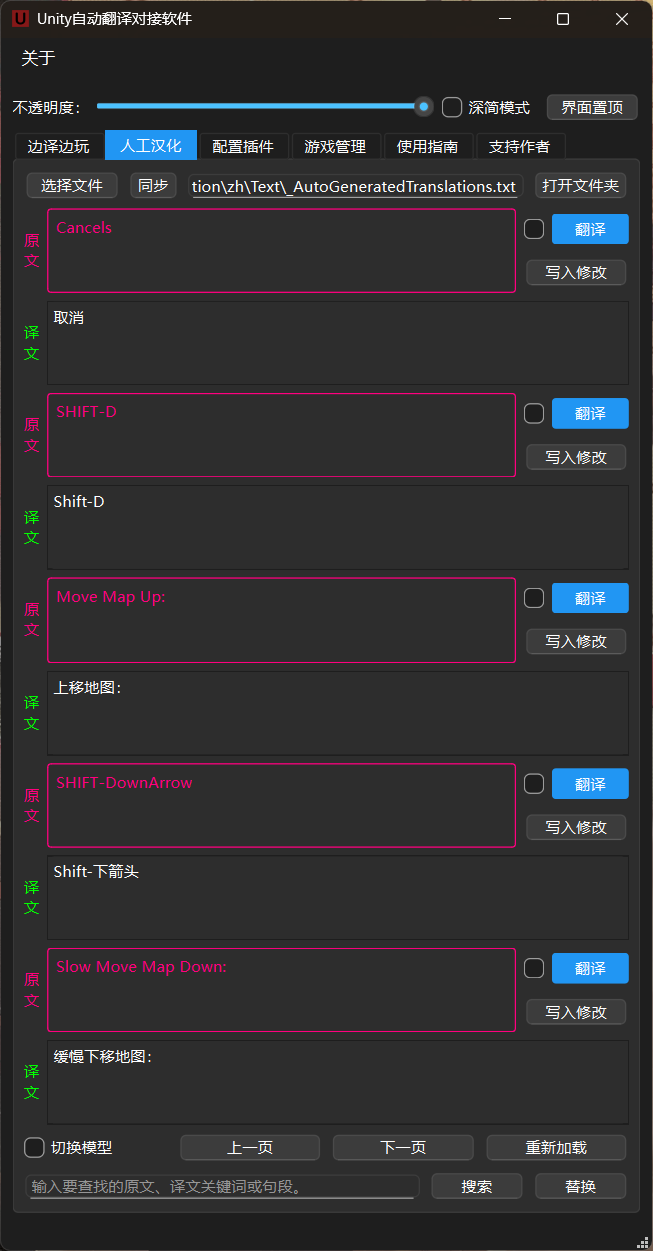Toggle the 切换模型 checkbox

pos(35,1147)
